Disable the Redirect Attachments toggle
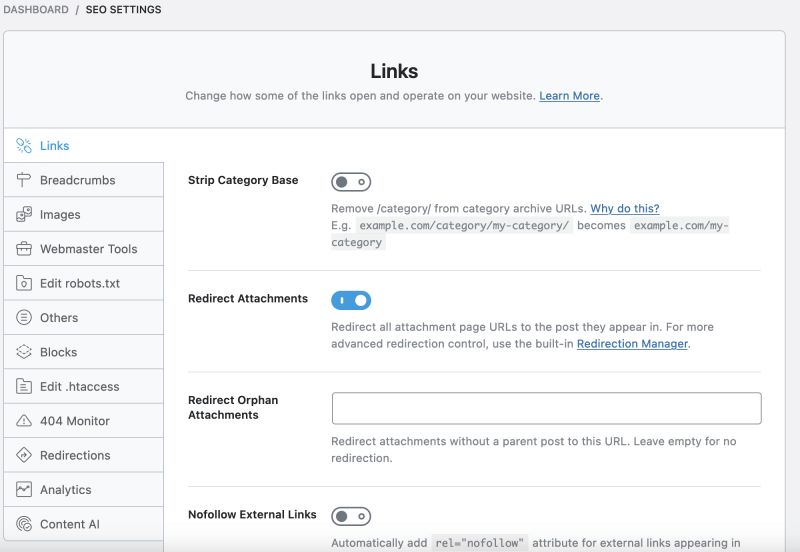800x552 pixels. click(x=351, y=300)
